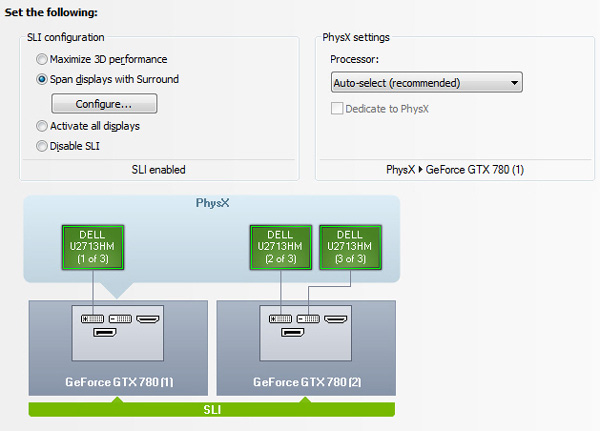
Task: Click the GeForce GTX 780 (1) label
Action: [118, 382]
